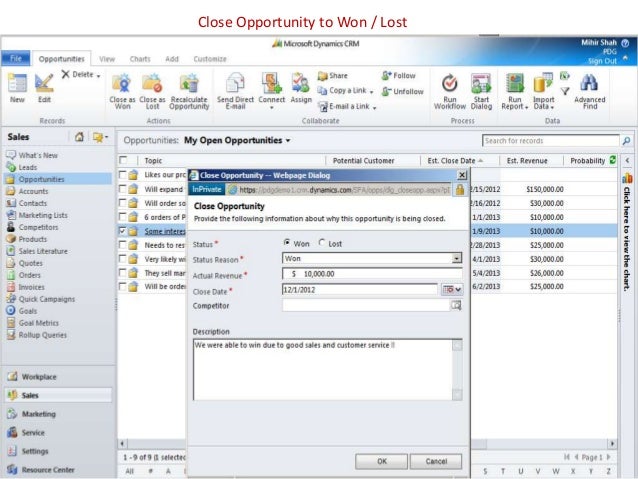Click the Sign Out link
The height and width of the screenshot is (479, 638).
[602, 61]
